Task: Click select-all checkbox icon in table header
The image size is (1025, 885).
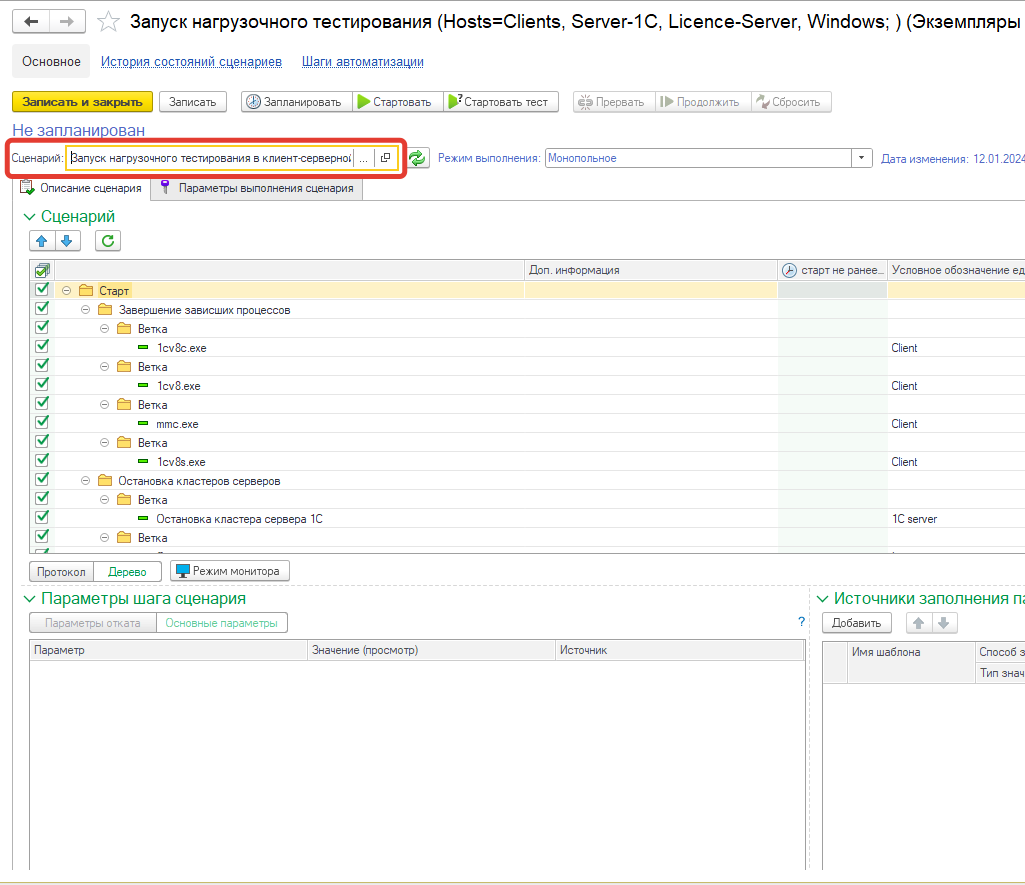Action: pyautogui.click(x=42, y=270)
